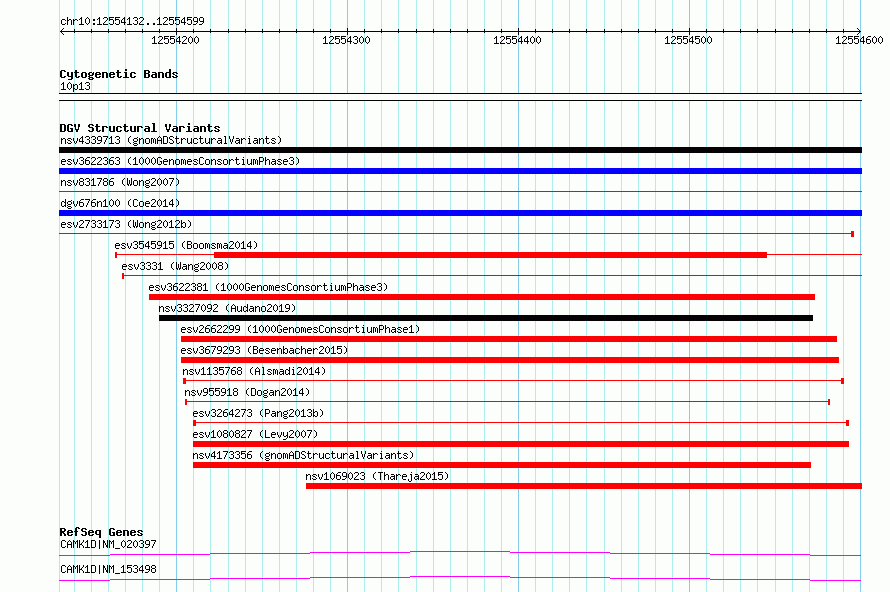The height and width of the screenshot is (592, 890).
Task: Open variant nsv1069023 (Thareja2015) label
Action: point(377,476)
